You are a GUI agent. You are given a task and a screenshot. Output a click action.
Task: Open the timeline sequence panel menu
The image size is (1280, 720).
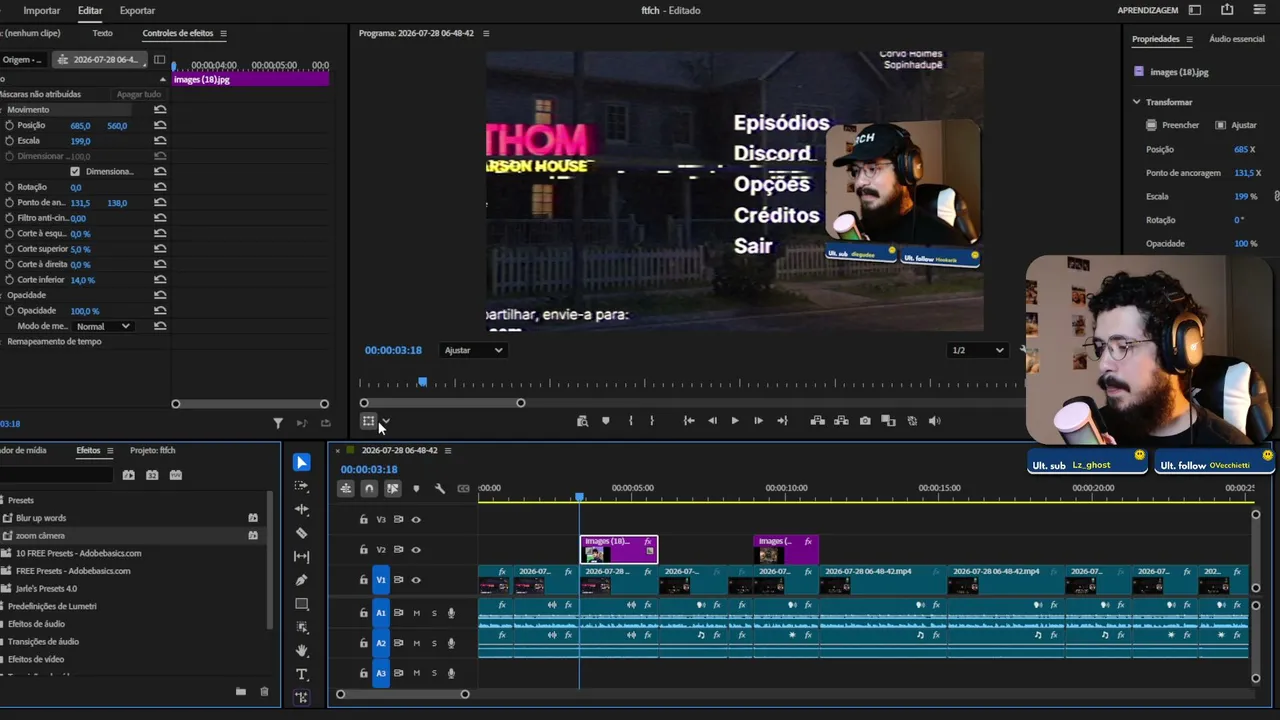(448, 450)
